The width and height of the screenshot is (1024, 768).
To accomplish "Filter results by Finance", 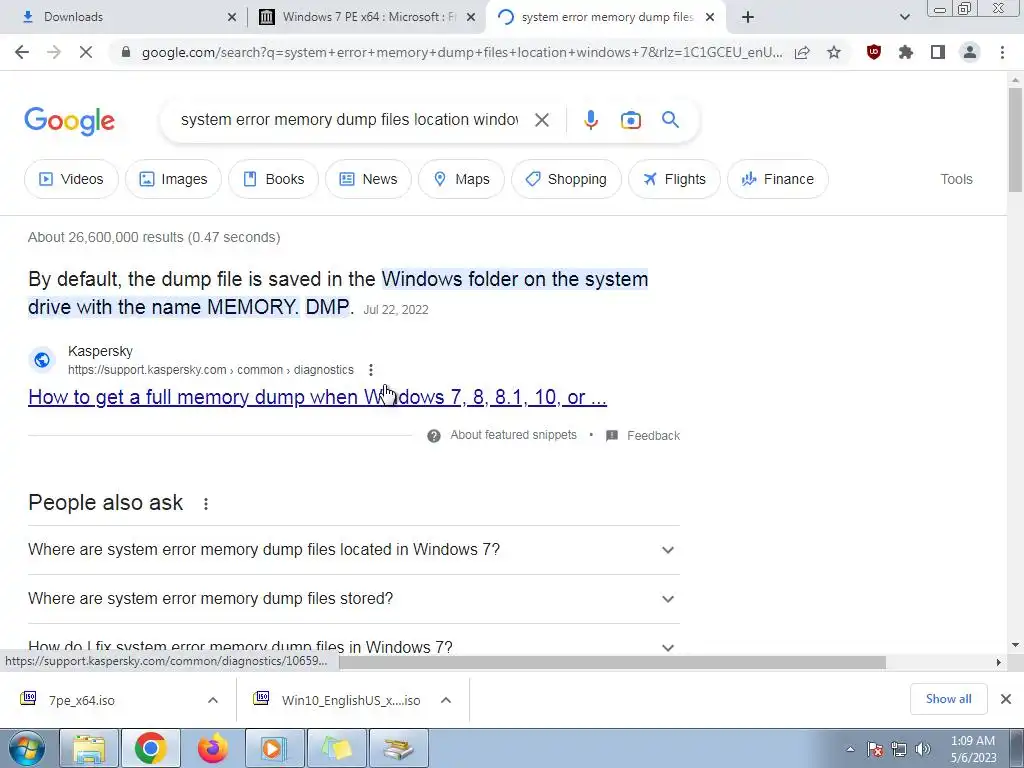I will click(x=777, y=179).
